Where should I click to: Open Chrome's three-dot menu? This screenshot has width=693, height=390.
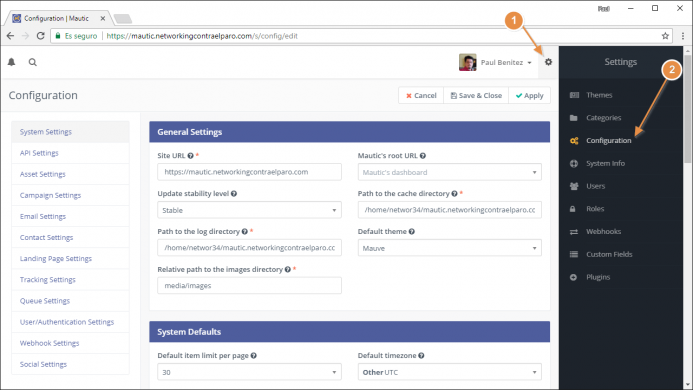coord(683,36)
